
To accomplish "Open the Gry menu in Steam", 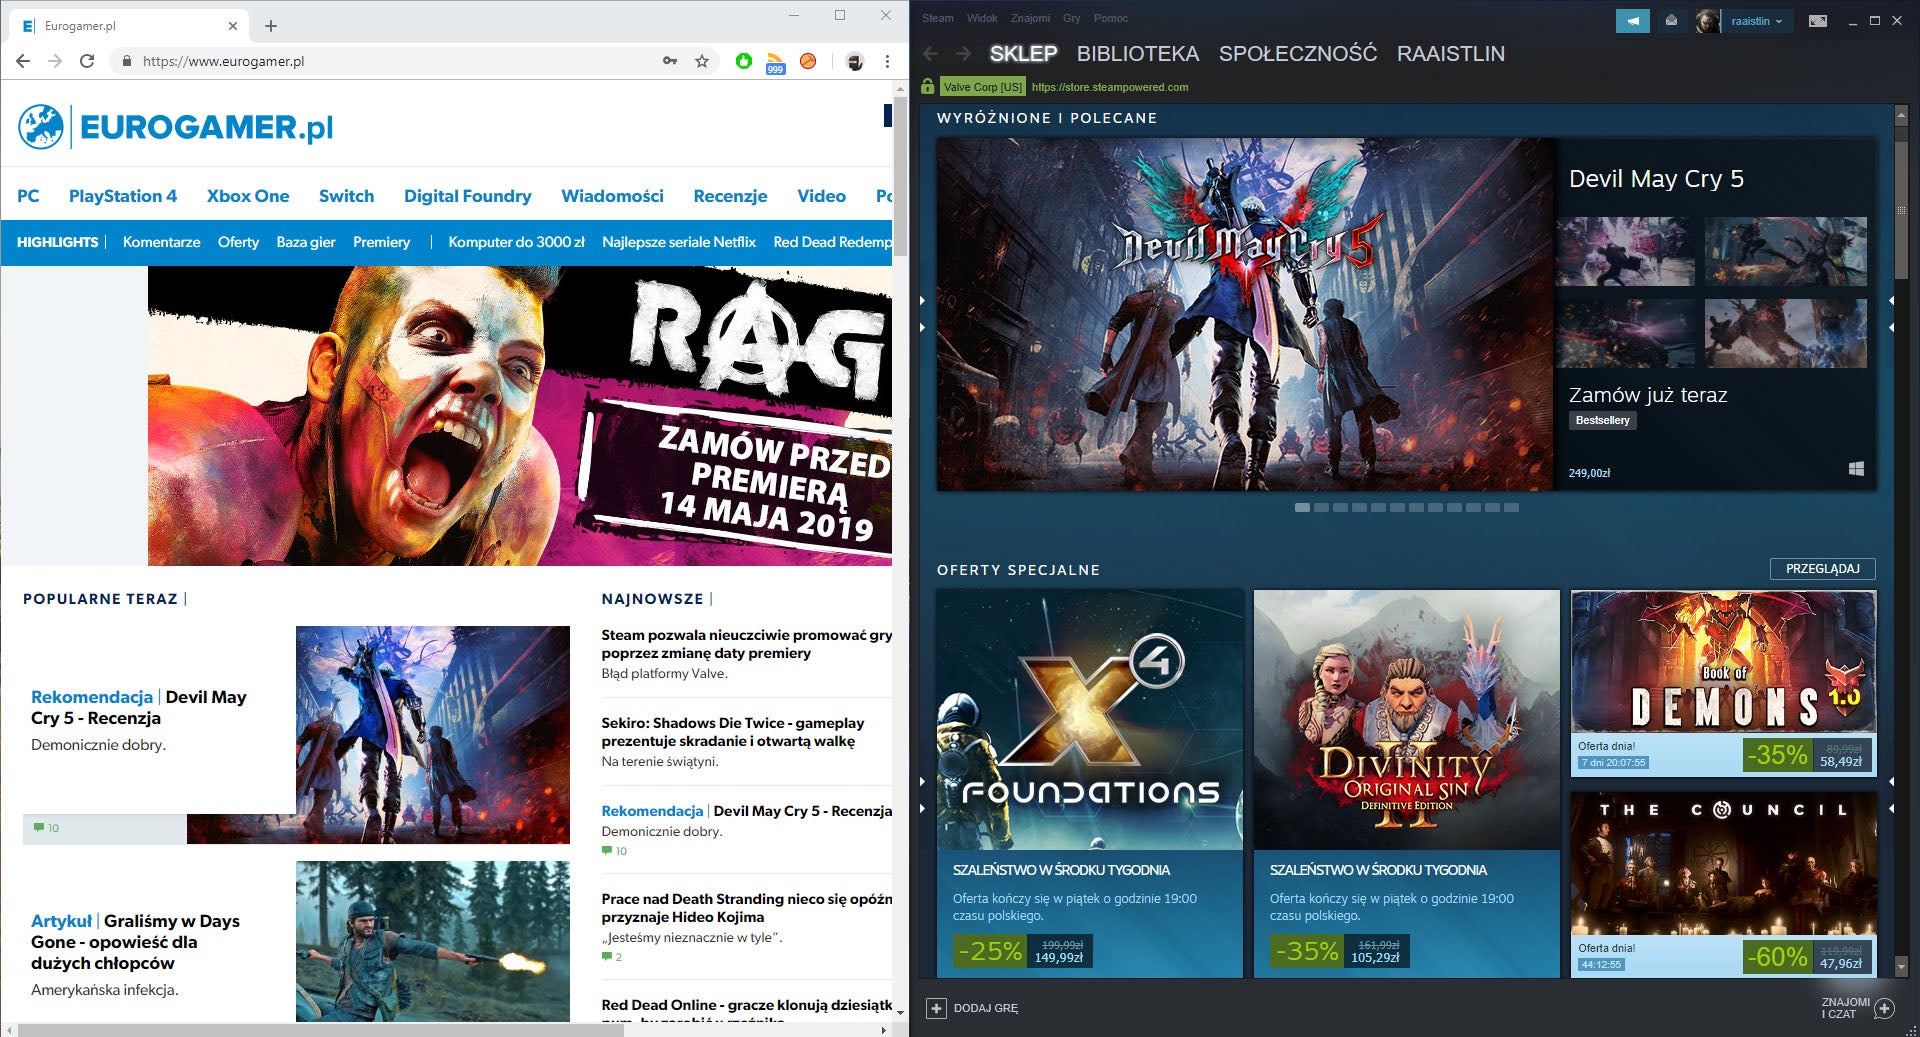I will pos(1072,18).
